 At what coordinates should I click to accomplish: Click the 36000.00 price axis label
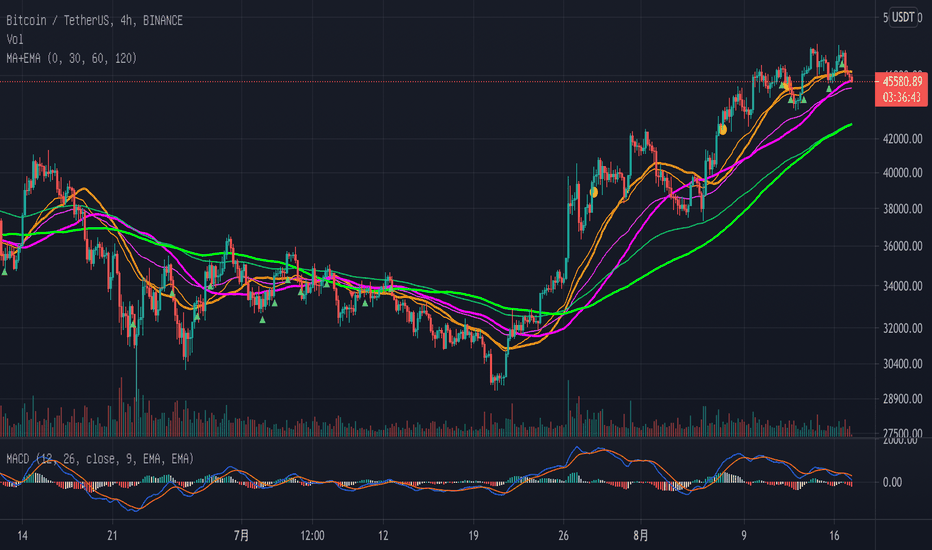pos(902,246)
